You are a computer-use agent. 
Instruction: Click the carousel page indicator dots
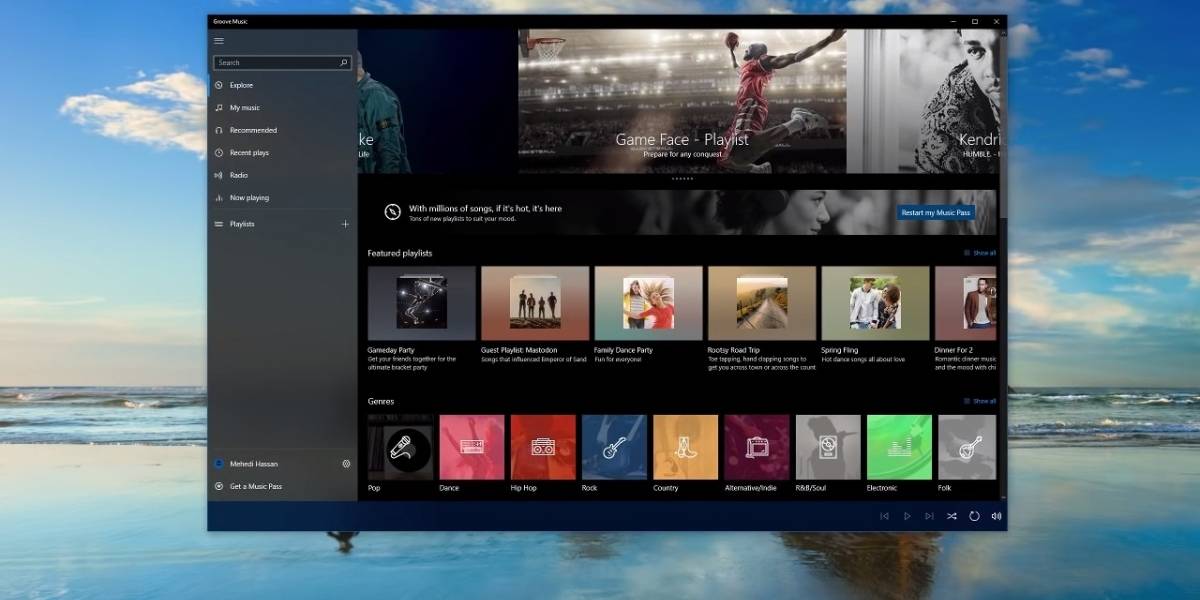(x=682, y=179)
